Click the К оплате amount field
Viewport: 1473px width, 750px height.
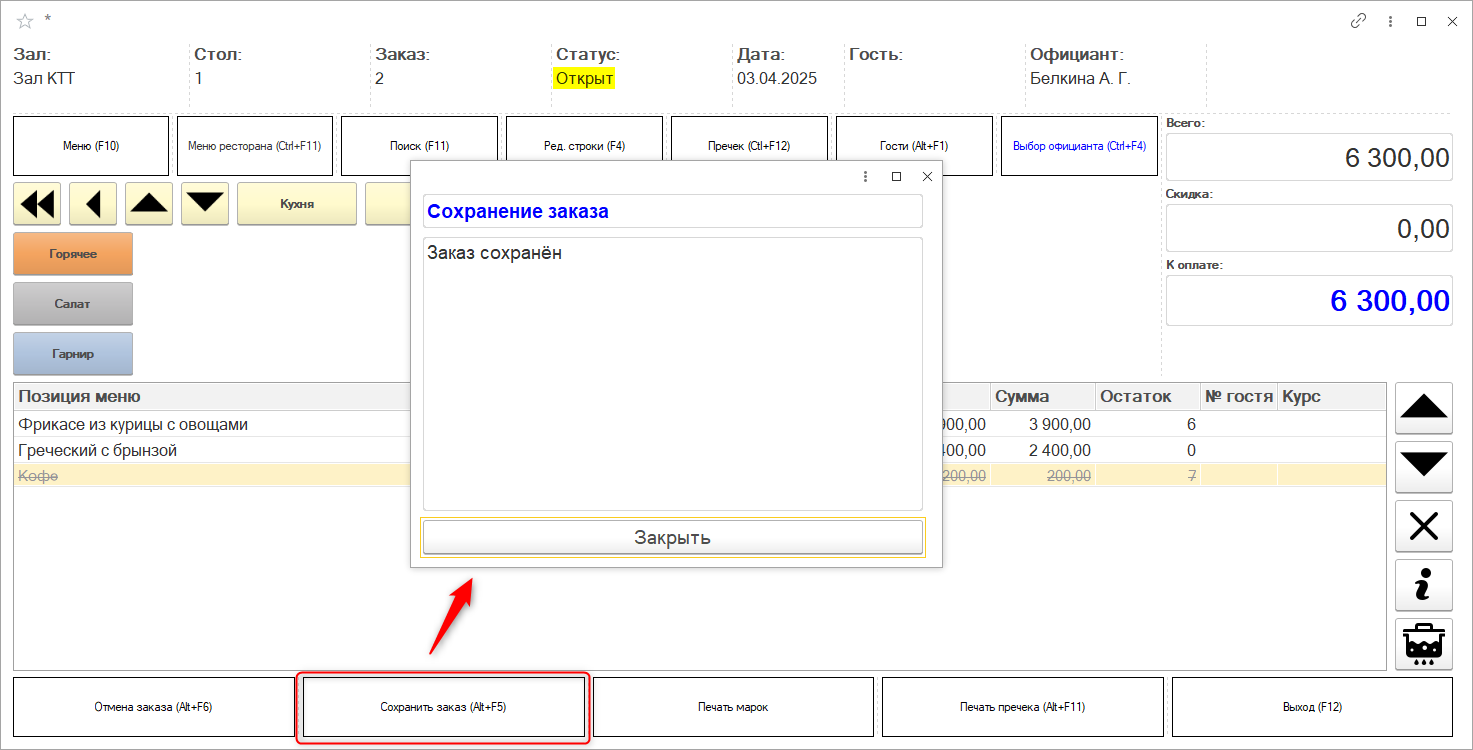pyautogui.click(x=1308, y=301)
